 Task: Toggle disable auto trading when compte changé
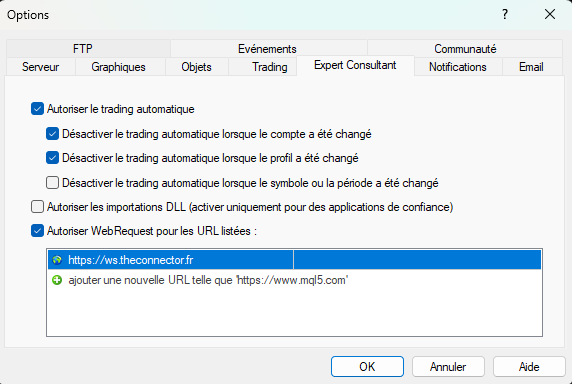point(52,134)
